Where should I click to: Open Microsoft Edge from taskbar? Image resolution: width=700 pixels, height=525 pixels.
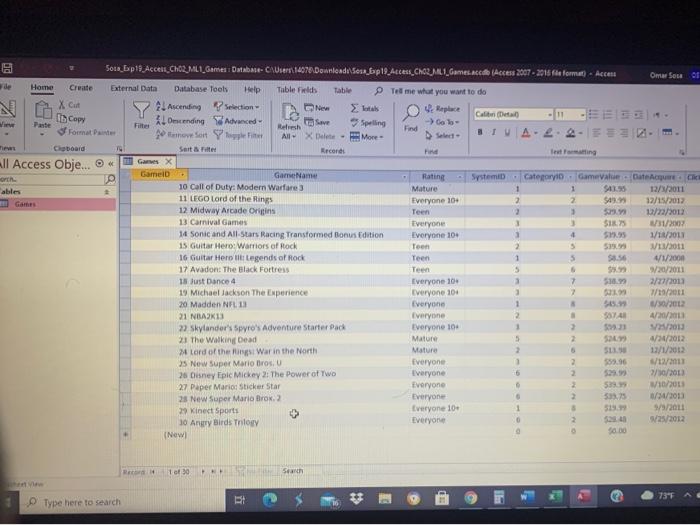tap(270, 500)
